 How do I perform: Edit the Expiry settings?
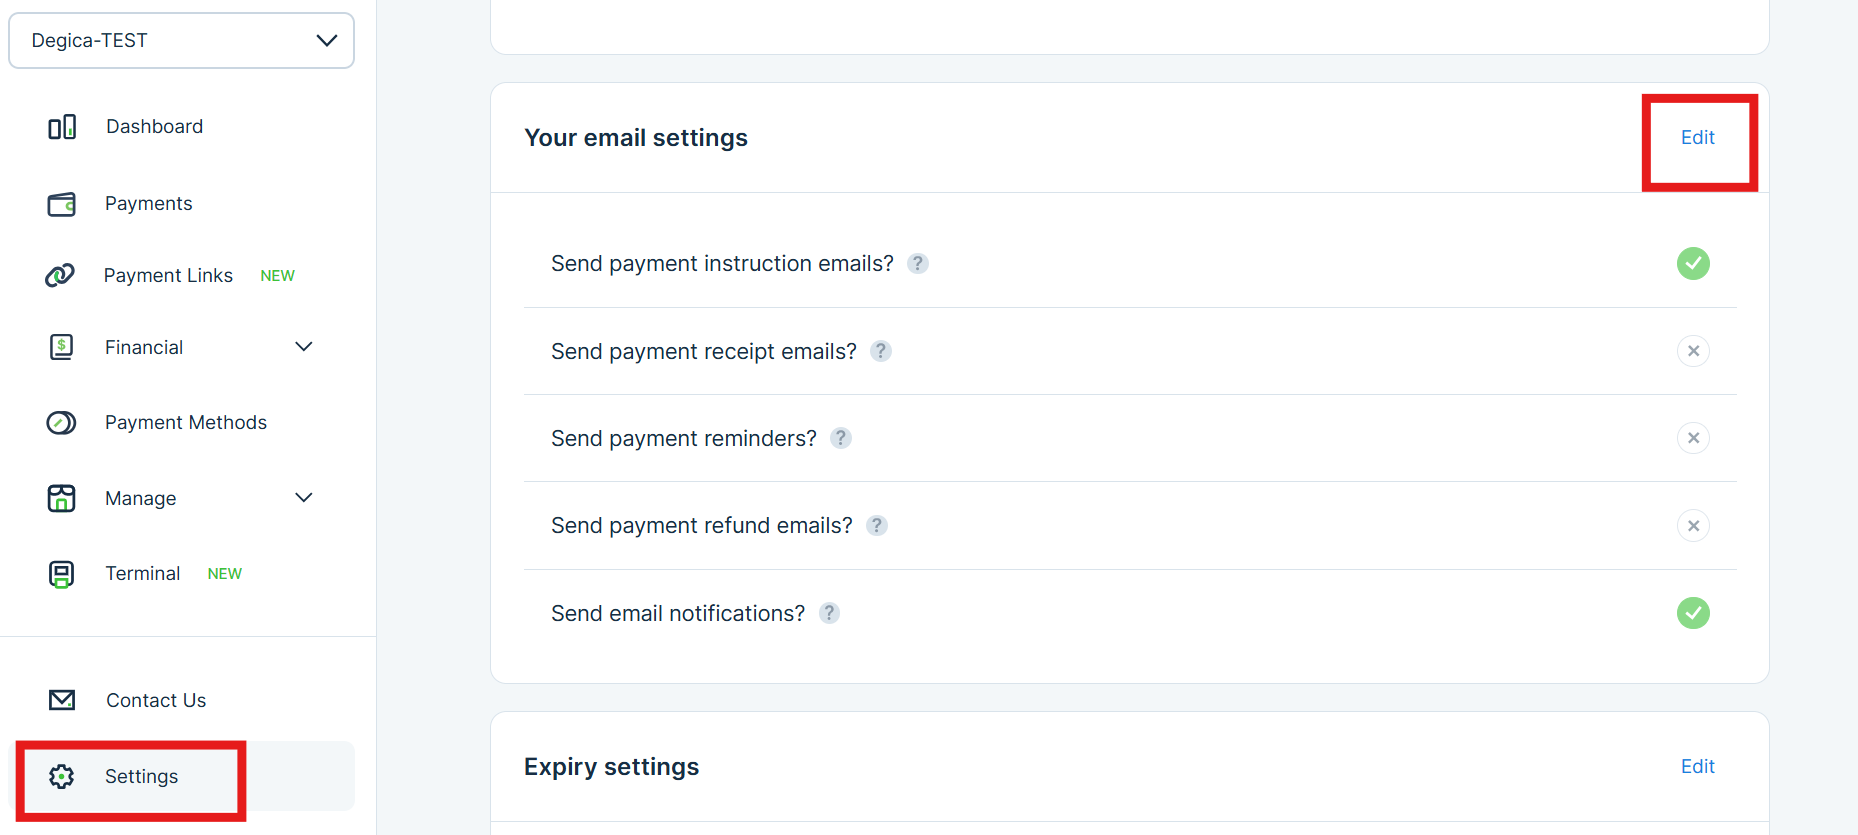coord(1697,767)
